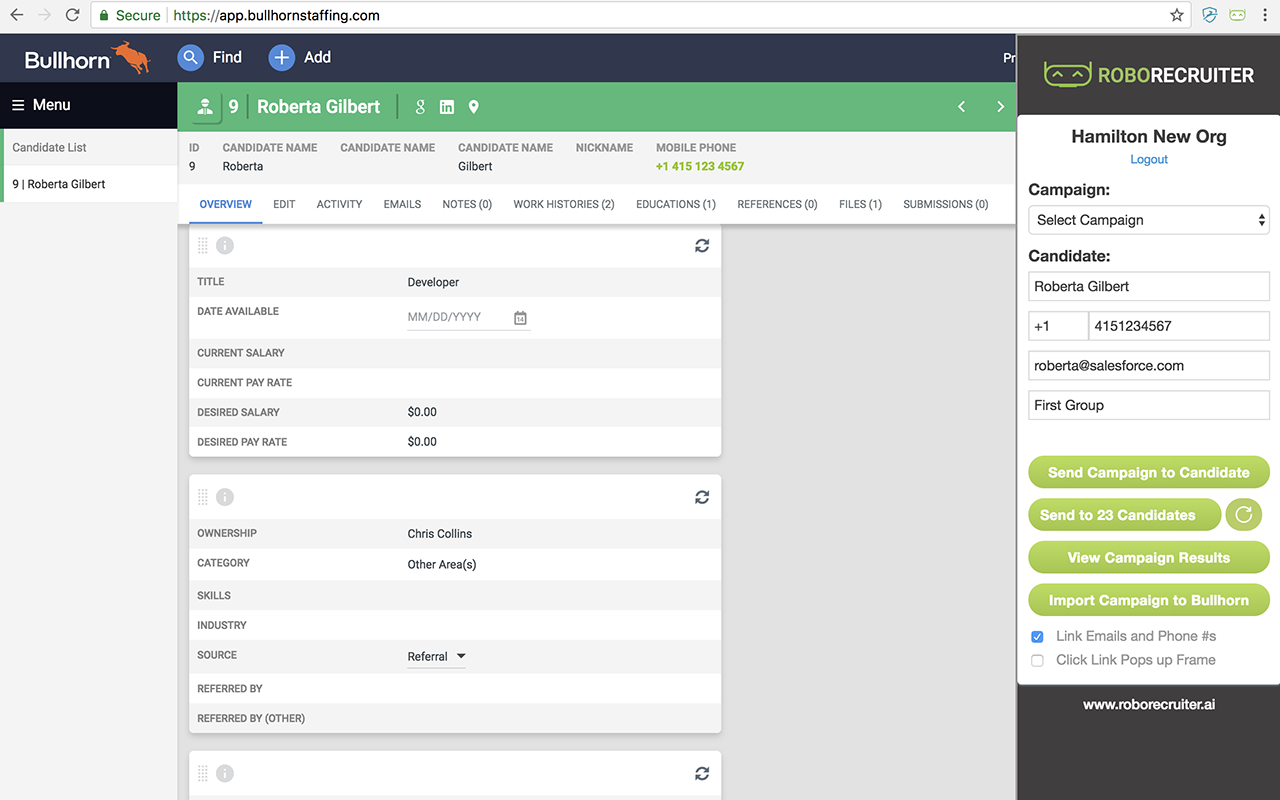1280x800 pixels.
Task: Open the calendar picker for Date Available
Action: (520, 318)
